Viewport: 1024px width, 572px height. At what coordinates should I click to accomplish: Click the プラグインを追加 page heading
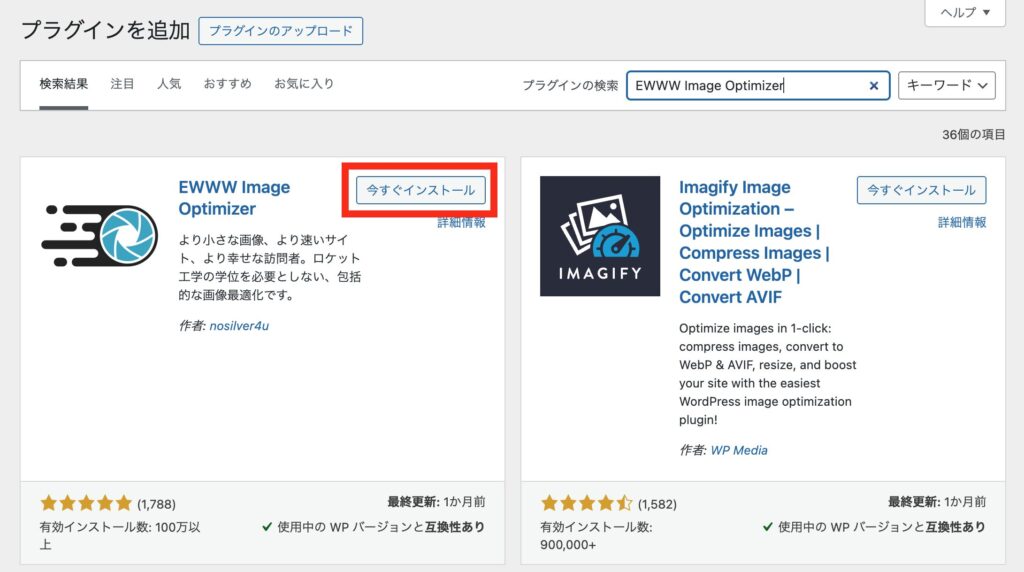[105, 30]
